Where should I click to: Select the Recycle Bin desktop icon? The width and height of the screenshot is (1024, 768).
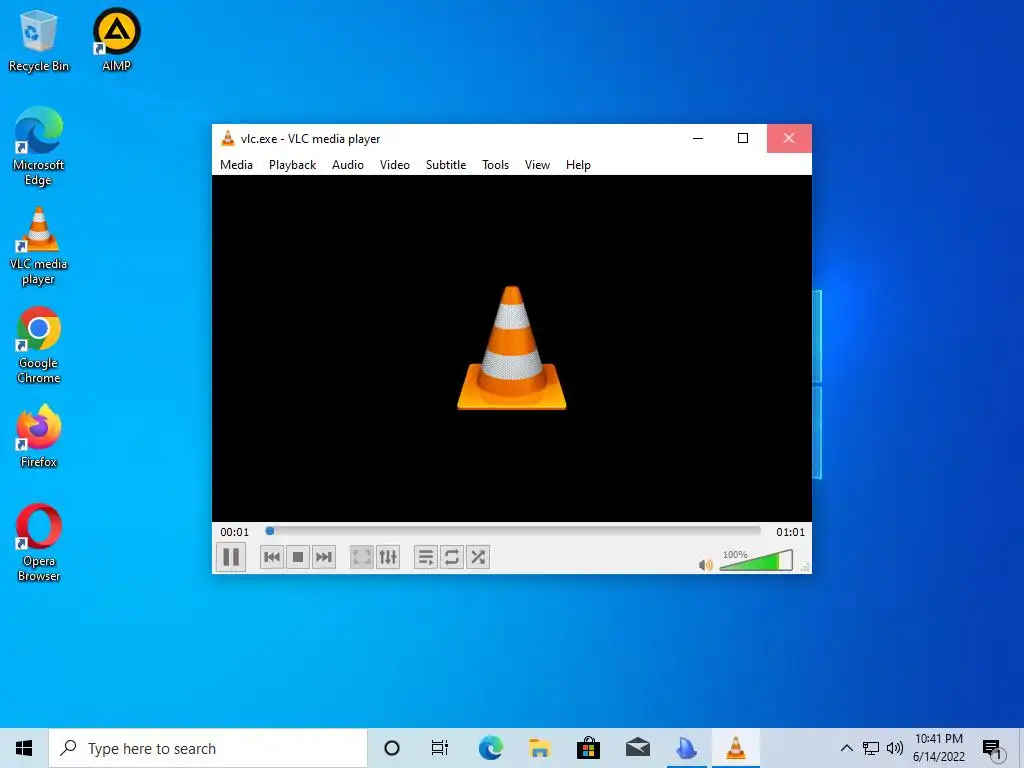pos(39,40)
